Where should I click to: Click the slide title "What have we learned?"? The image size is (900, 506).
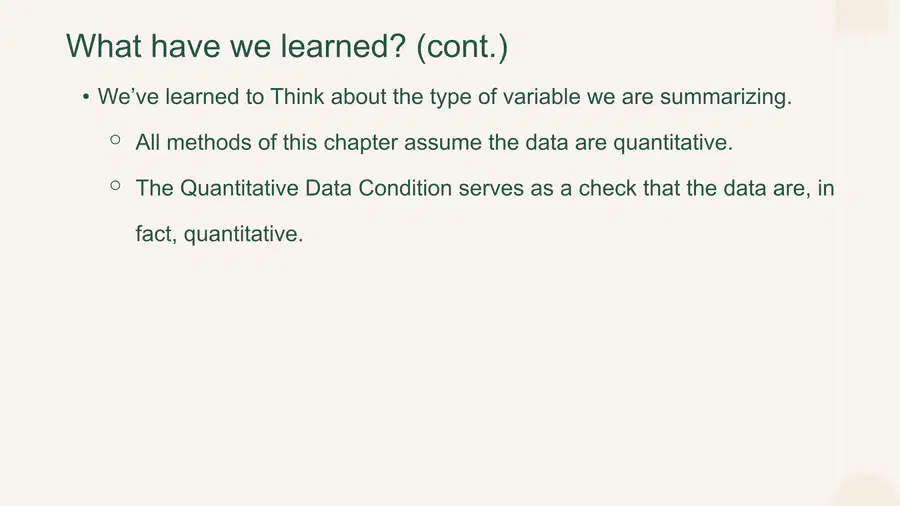pyautogui.click(x=236, y=46)
